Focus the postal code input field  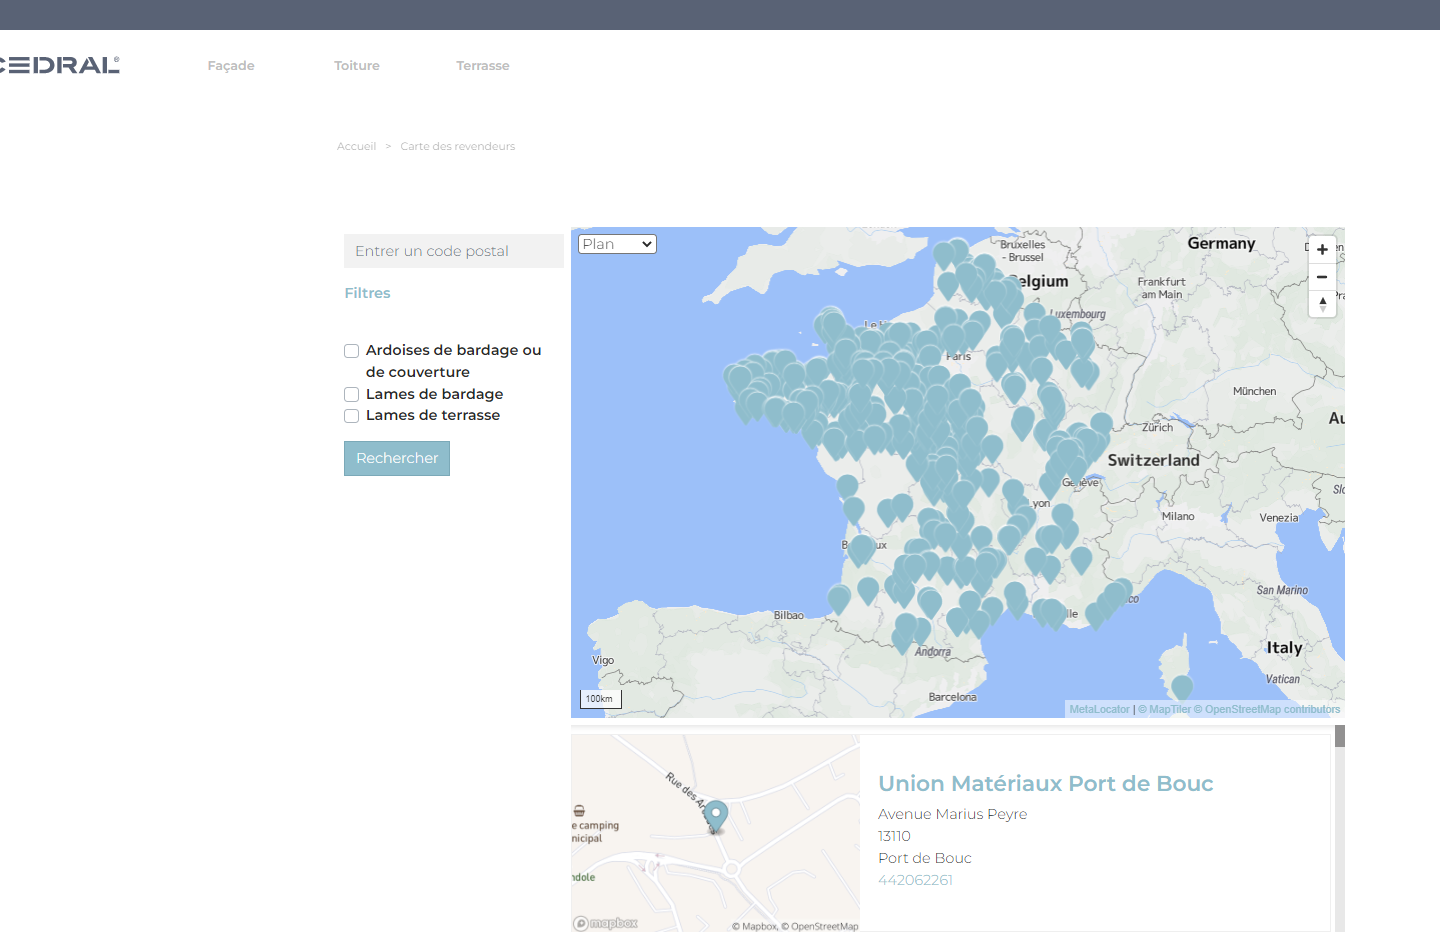[x=453, y=251]
